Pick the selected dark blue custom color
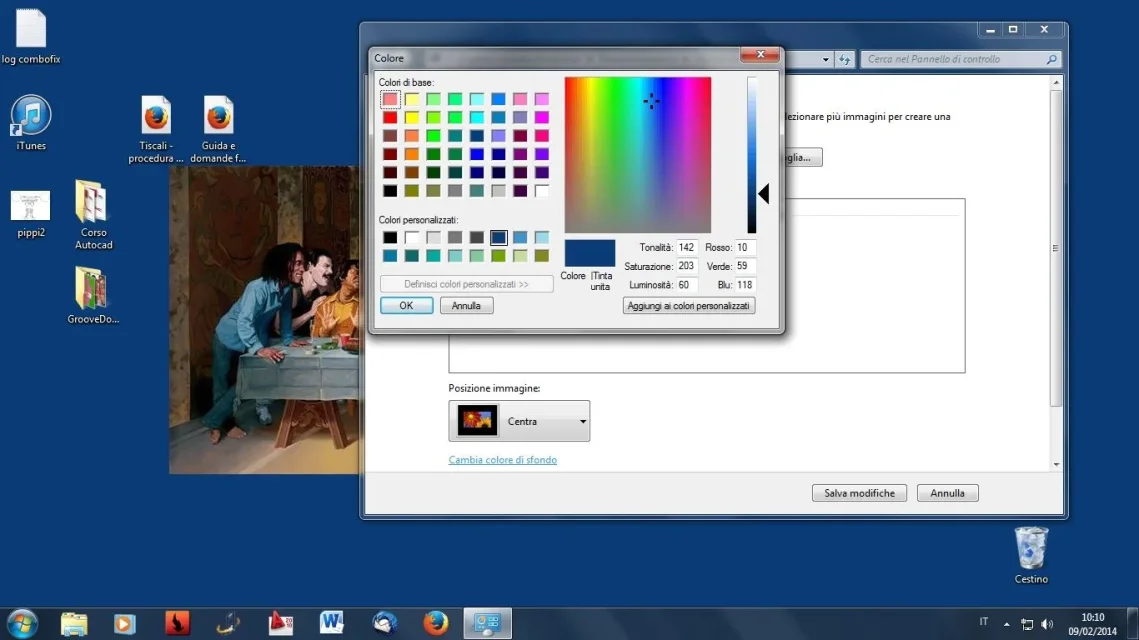1139x640 pixels. click(498, 238)
